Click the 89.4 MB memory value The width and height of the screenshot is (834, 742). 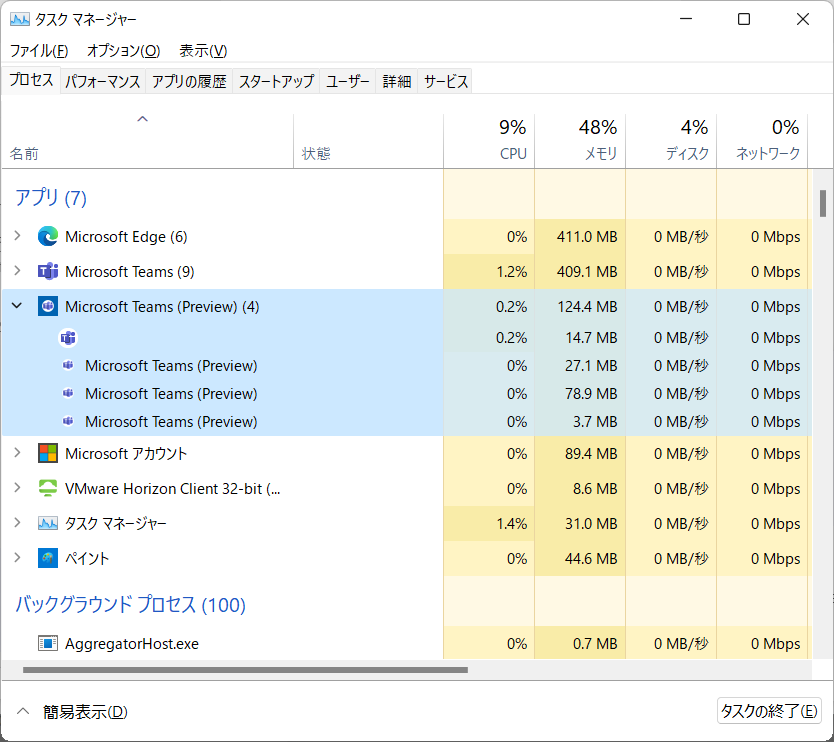click(x=591, y=454)
